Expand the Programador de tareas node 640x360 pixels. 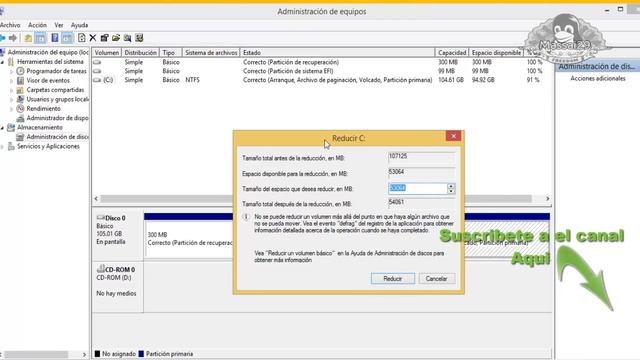[x=11, y=71]
